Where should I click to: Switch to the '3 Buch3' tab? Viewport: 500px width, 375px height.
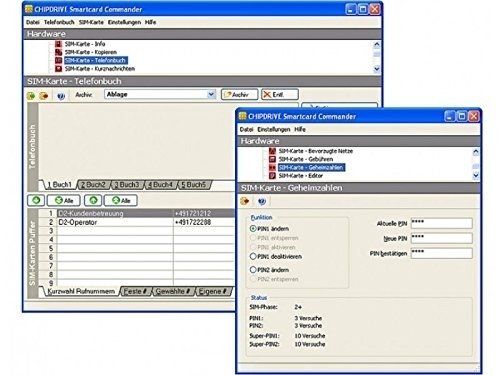click(127, 185)
